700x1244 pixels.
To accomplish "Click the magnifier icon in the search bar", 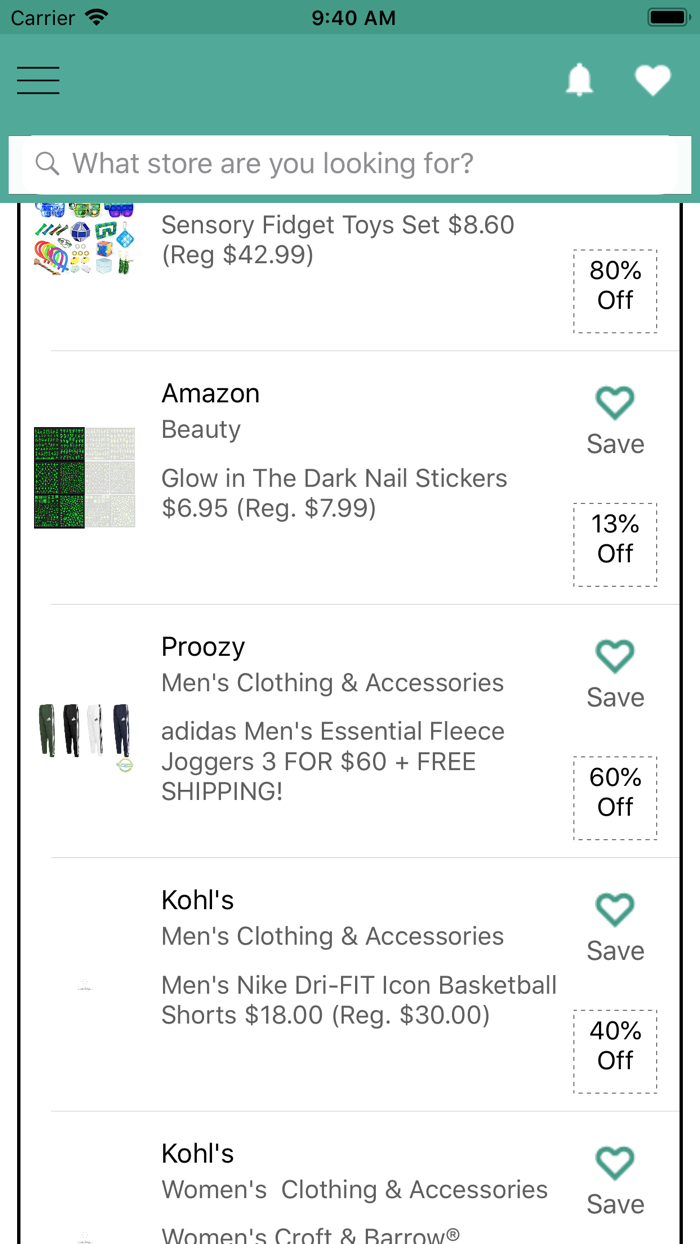I will click(47, 163).
